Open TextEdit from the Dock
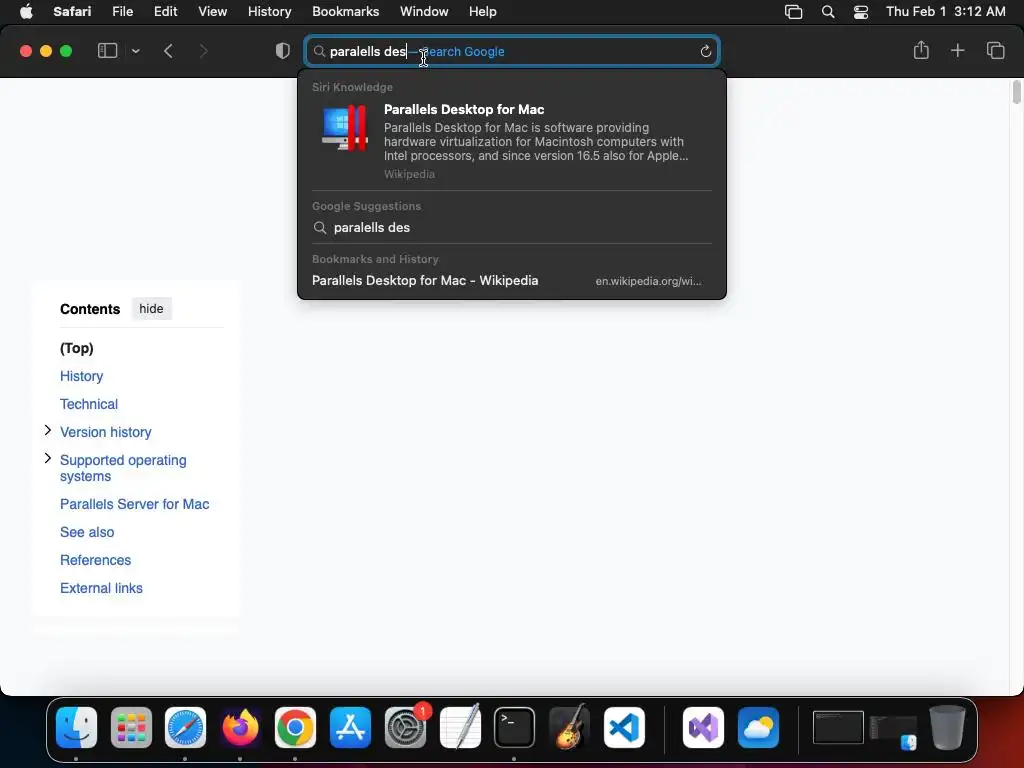The height and width of the screenshot is (768, 1024). (x=460, y=726)
